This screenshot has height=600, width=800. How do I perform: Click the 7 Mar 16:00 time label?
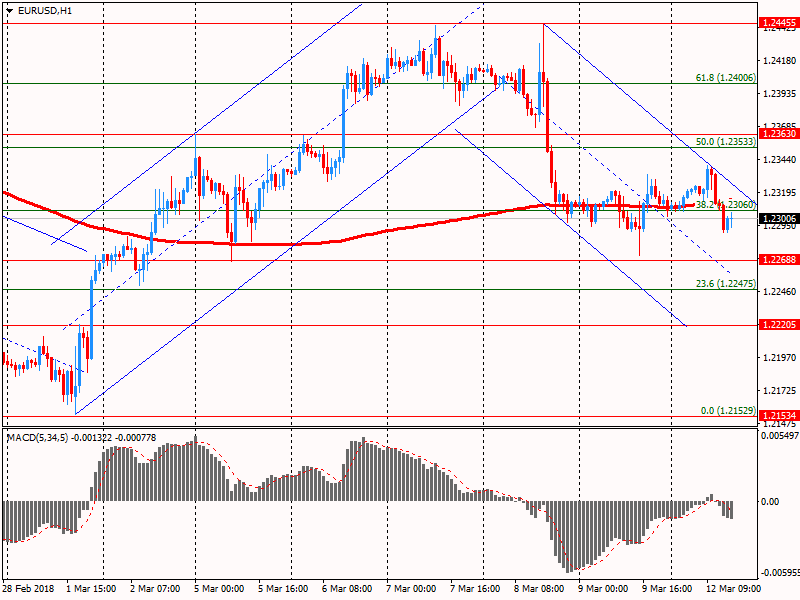point(475,588)
